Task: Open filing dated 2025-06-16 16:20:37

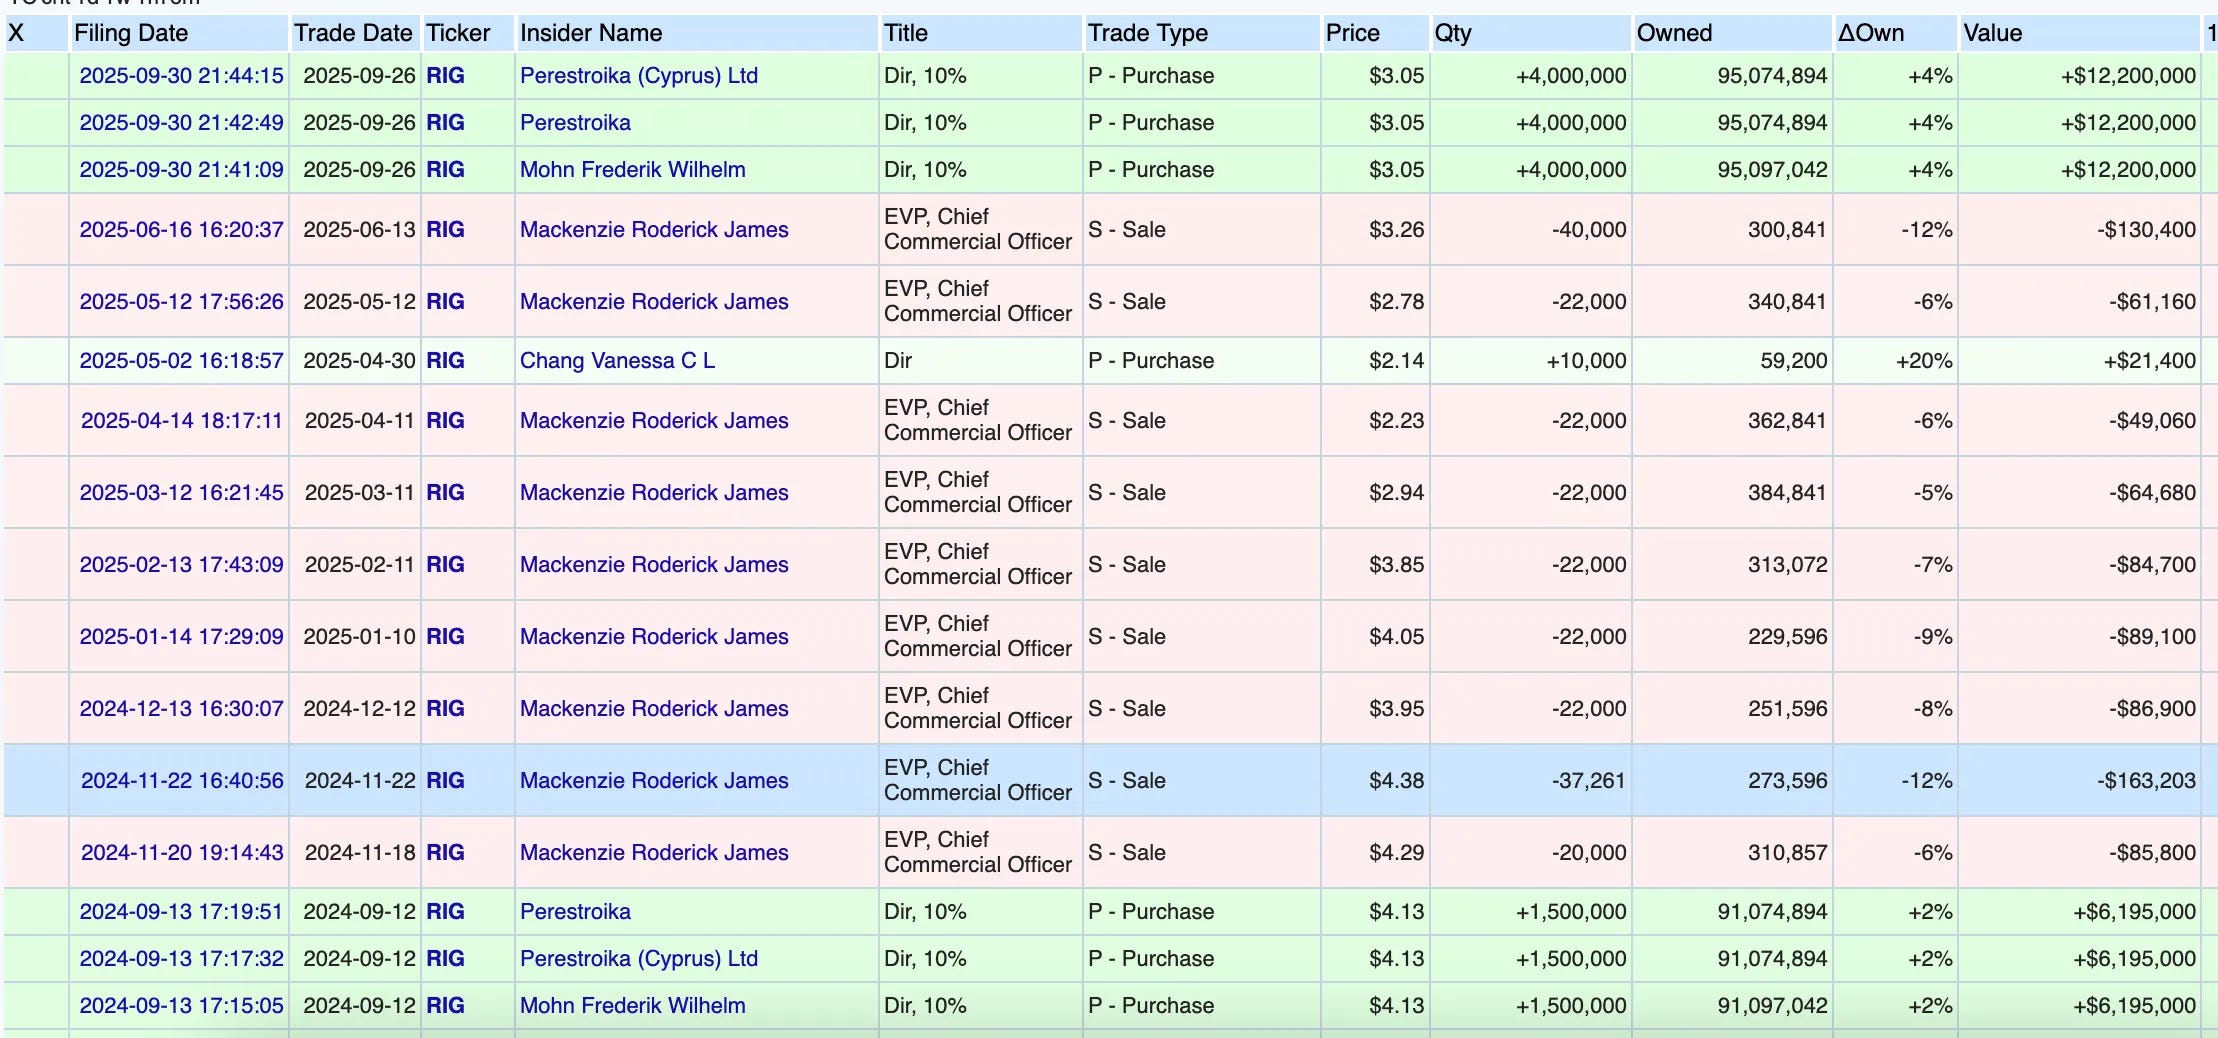Action: point(181,230)
